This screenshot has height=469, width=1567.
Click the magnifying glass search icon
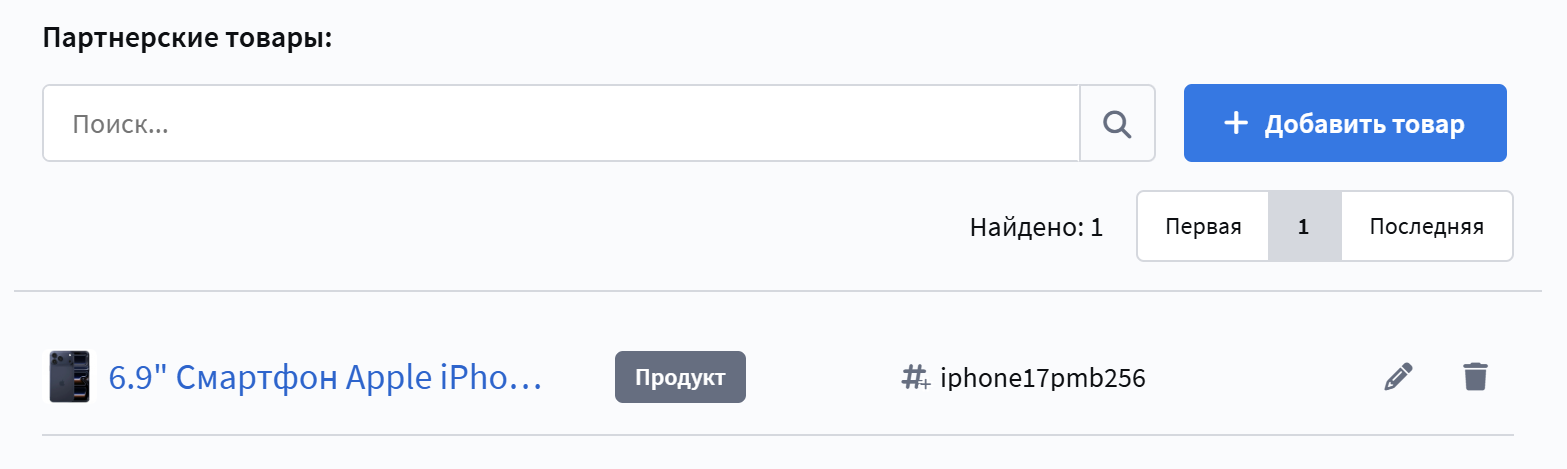click(x=1117, y=123)
